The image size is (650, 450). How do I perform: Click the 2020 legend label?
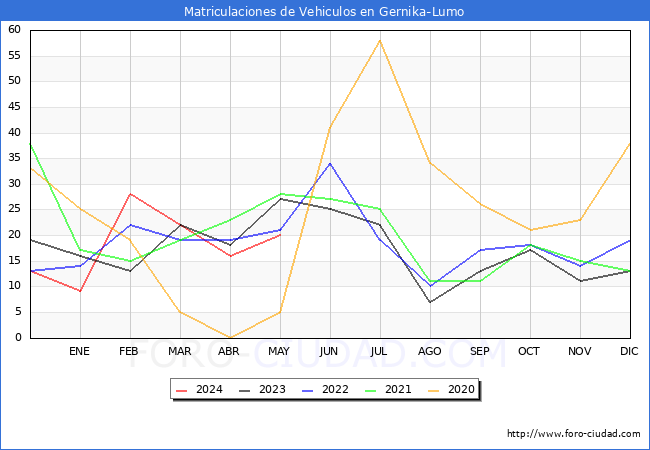click(461, 390)
